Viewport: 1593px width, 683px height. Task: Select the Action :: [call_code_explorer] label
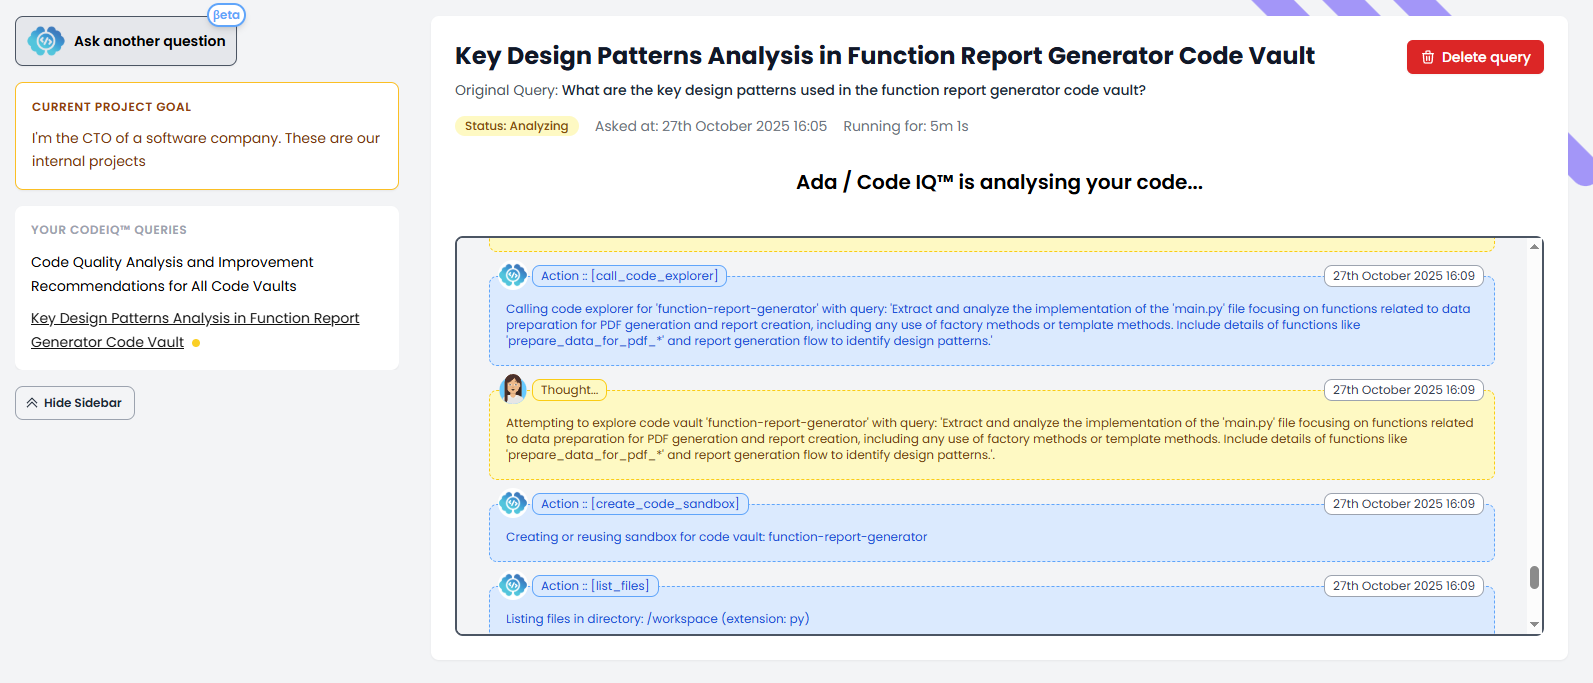[x=629, y=276]
